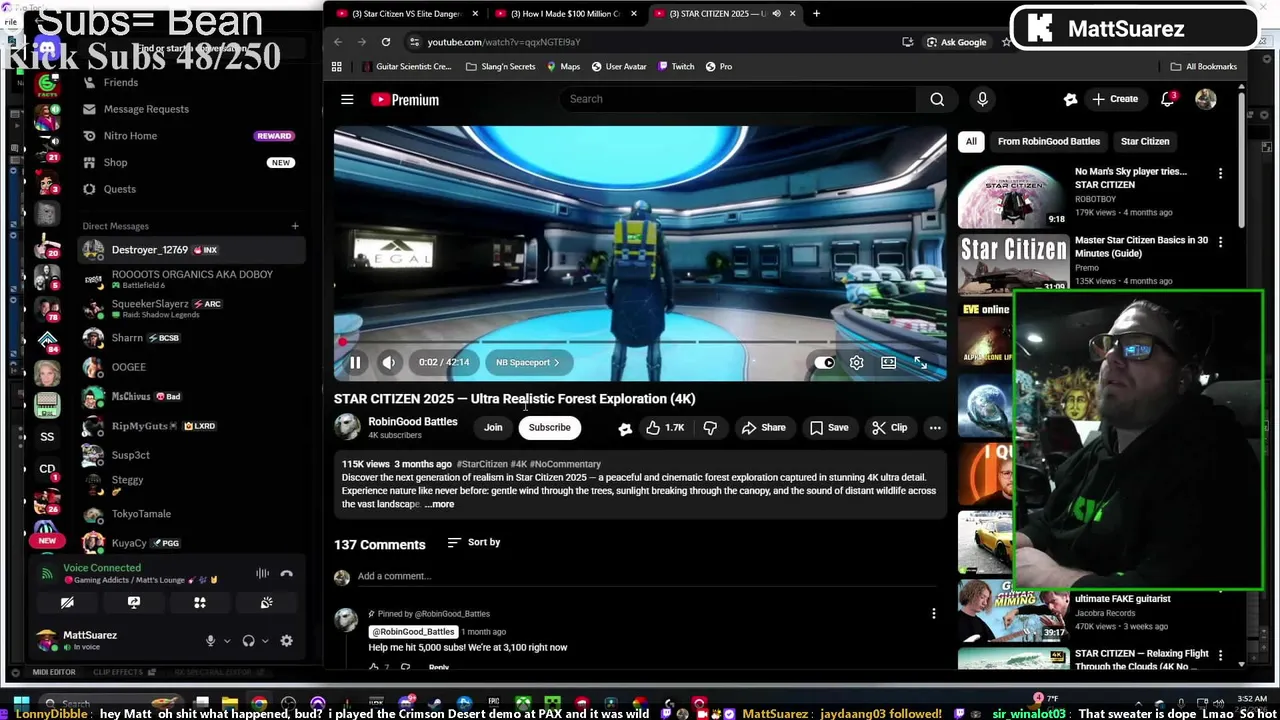Disconnect from Discord voice channel

coord(286,573)
